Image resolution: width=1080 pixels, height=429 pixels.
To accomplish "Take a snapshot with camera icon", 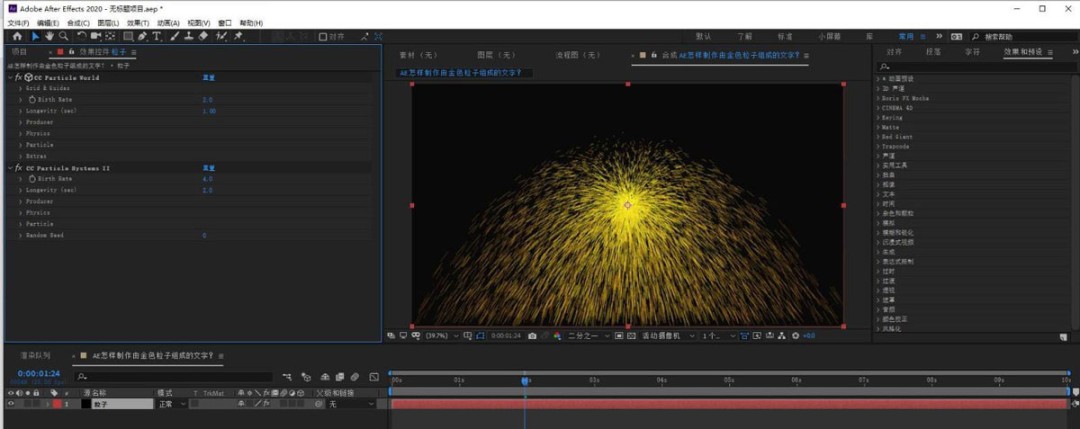I will click(x=532, y=335).
